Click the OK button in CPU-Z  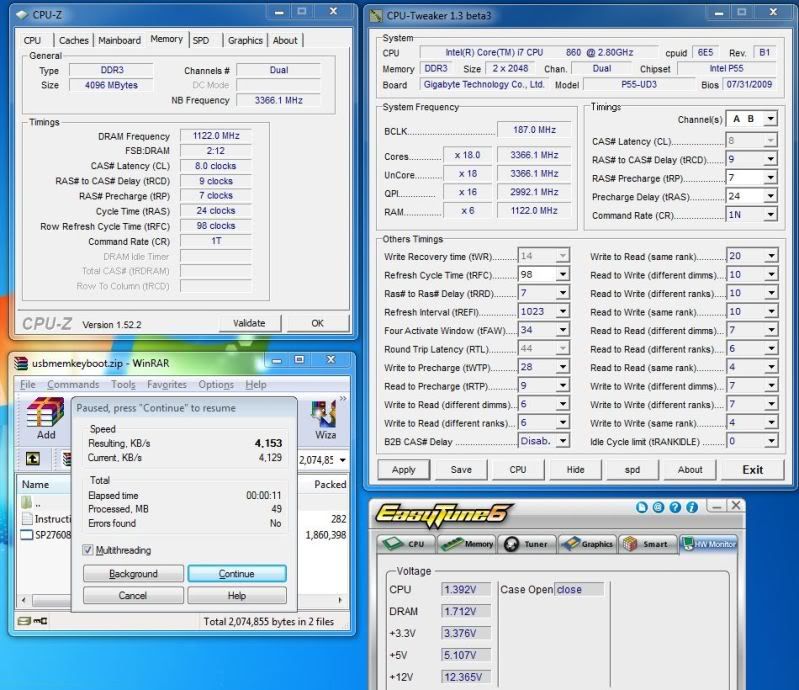[x=317, y=323]
